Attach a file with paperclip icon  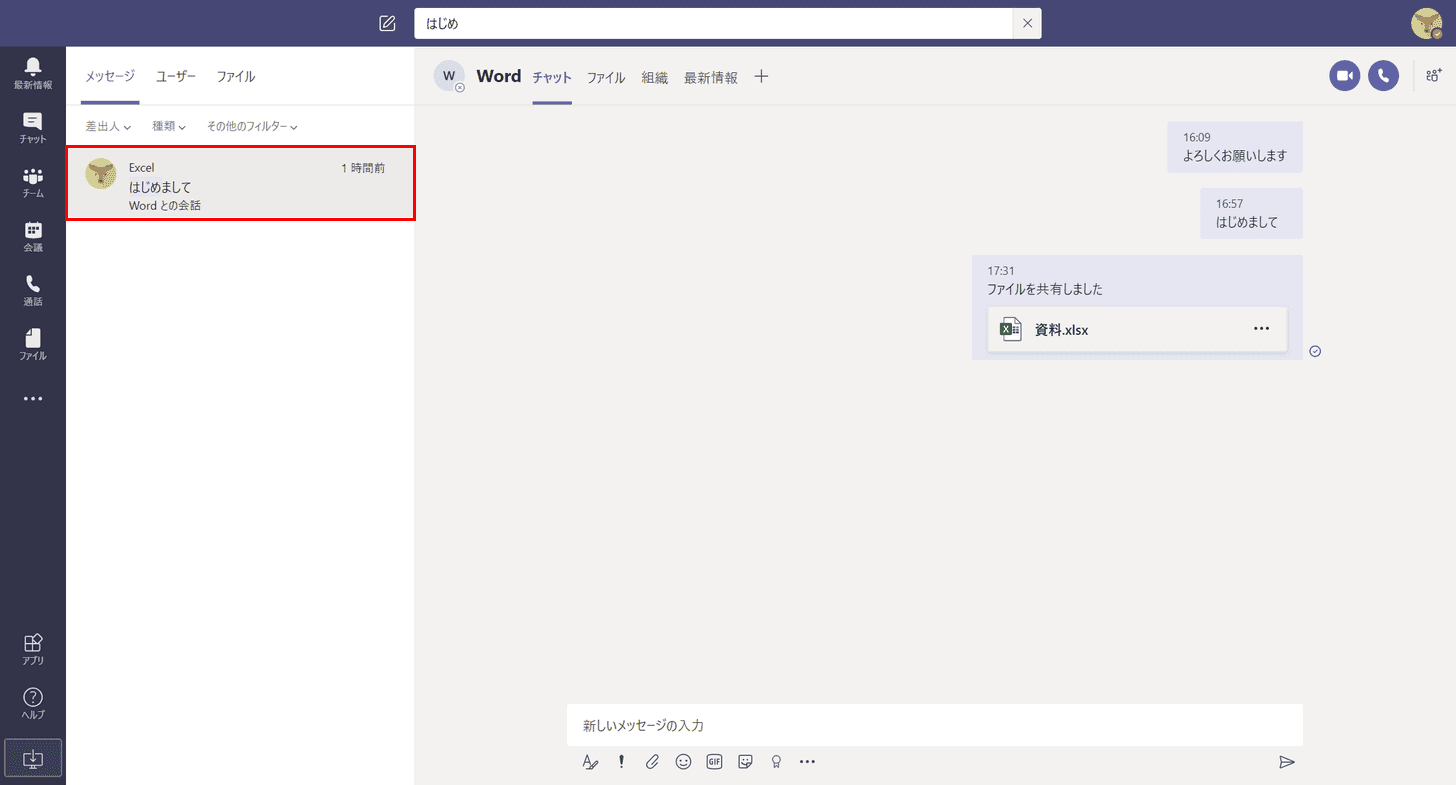652,762
